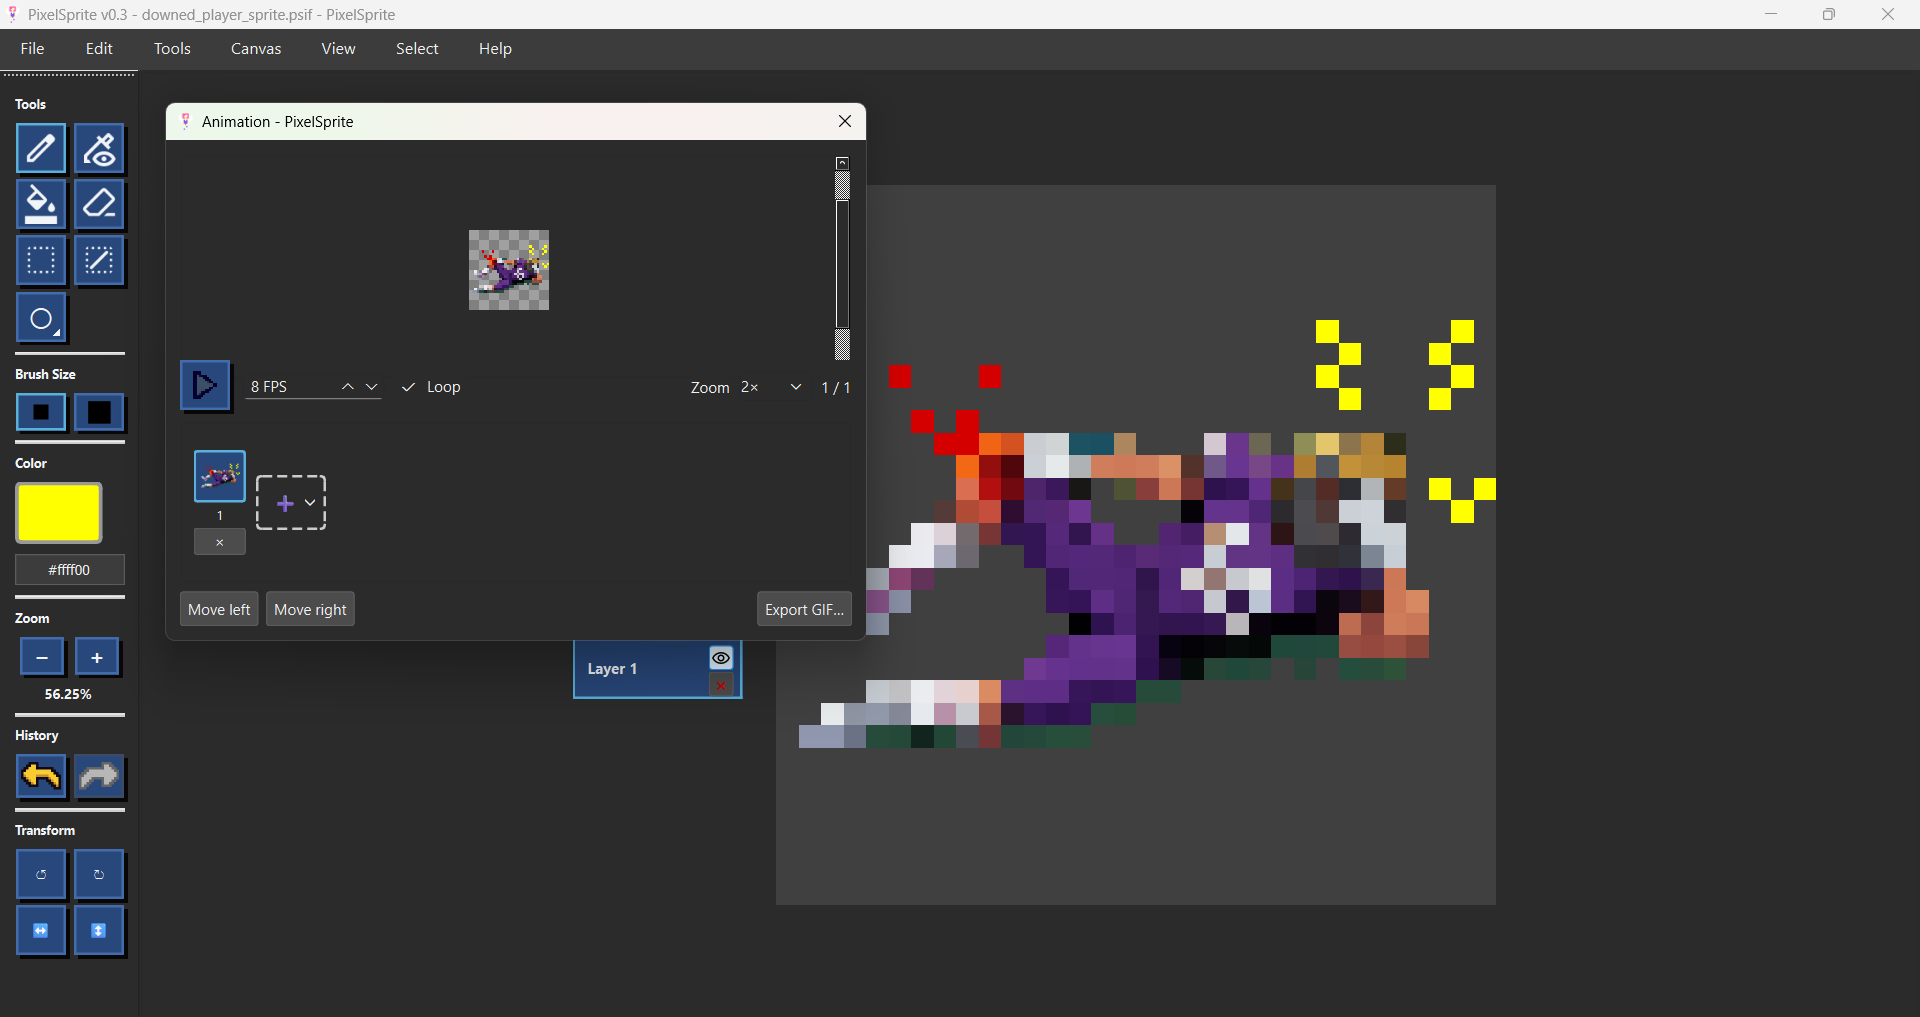Choose the small brush size

[41, 412]
